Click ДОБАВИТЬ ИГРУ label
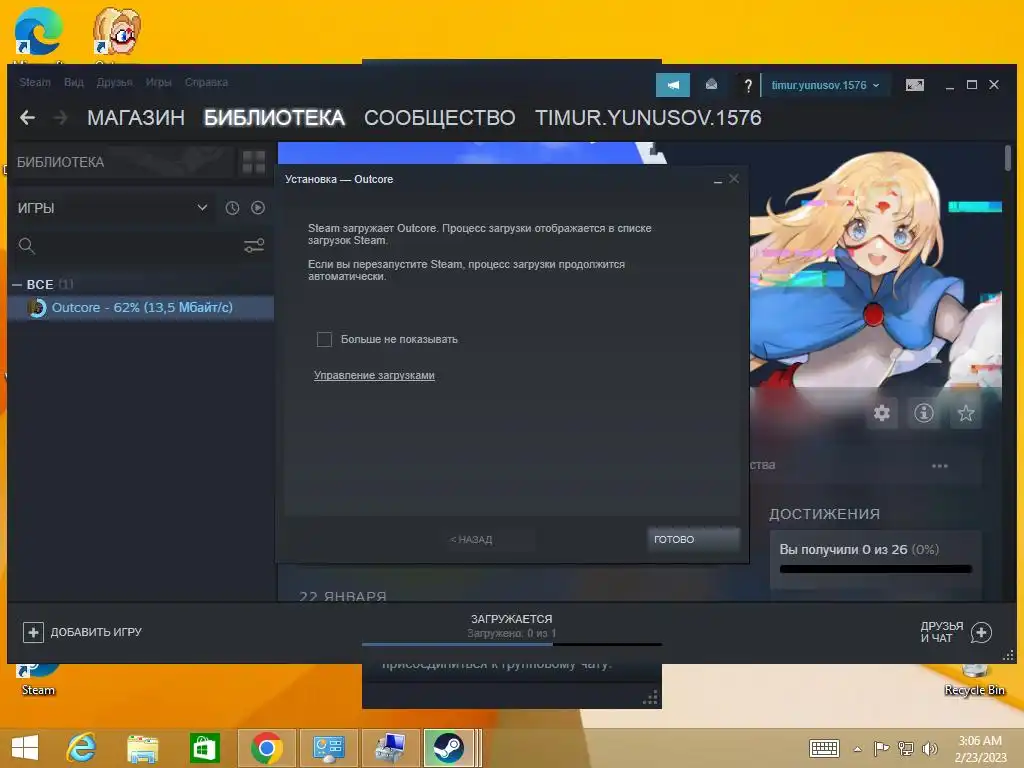1024x768 pixels. (x=96, y=632)
